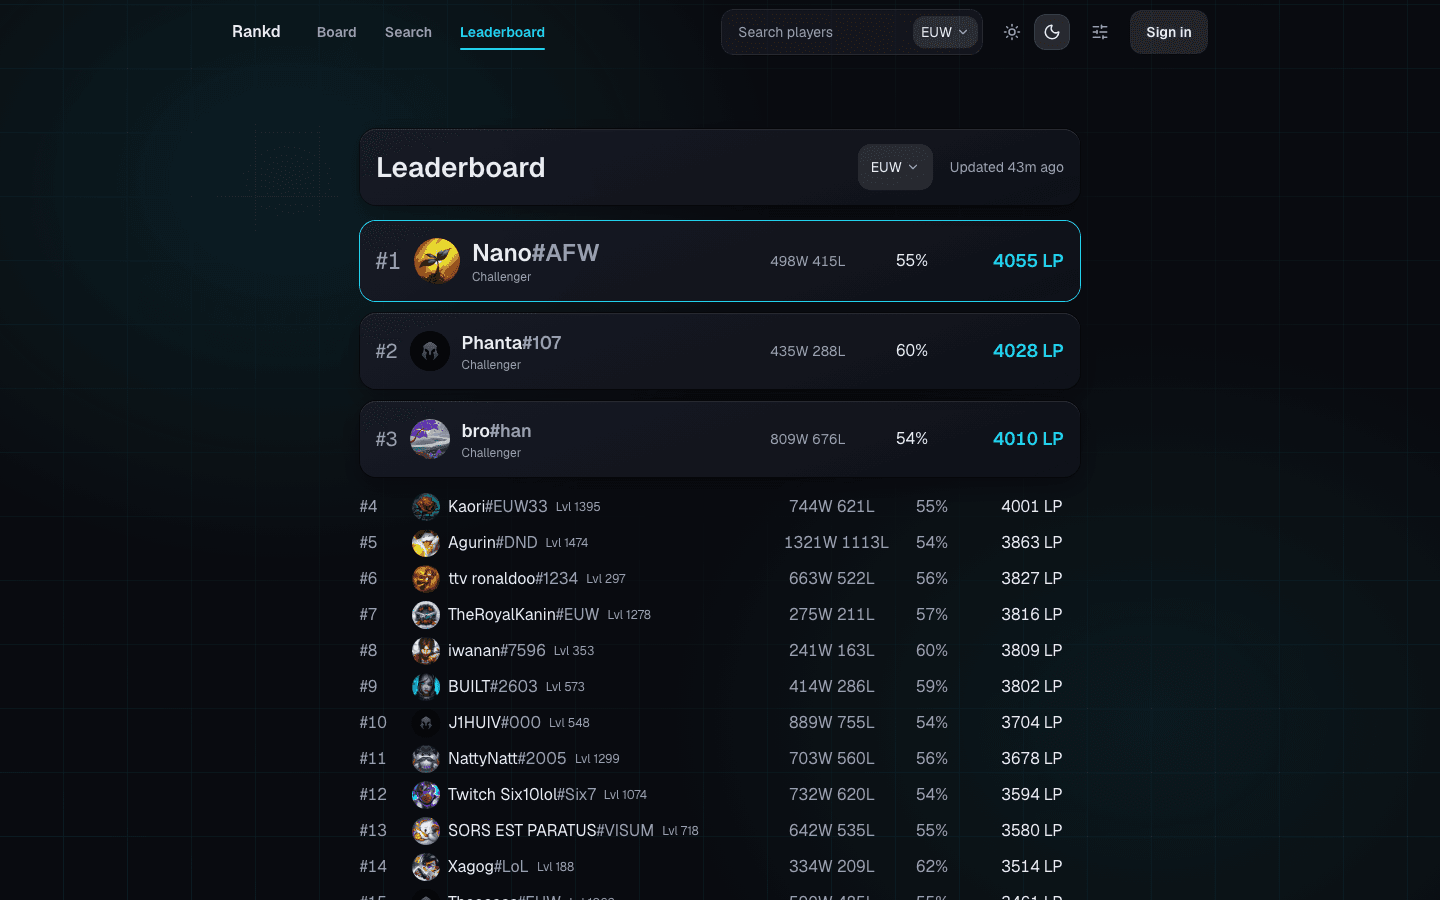Click the 4055 LP value
This screenshot has height=900, width=1440.
point(1028,261)
